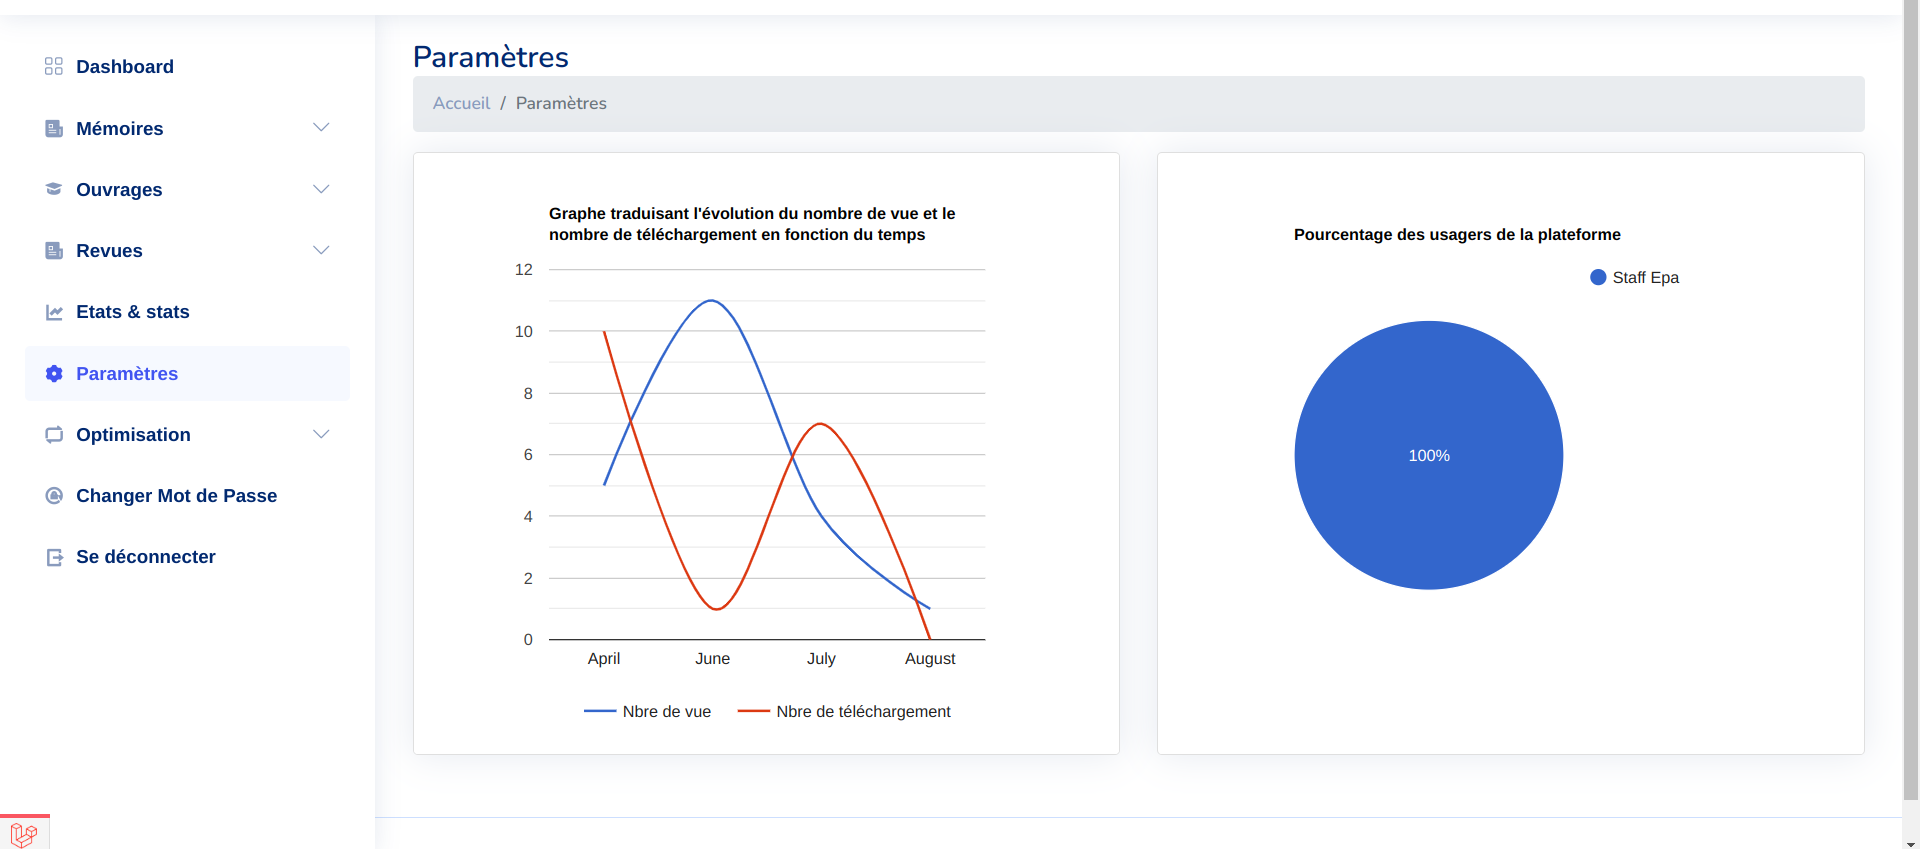Click the Paramètres breadcrumb text
The width and height of the screenshot is (1920, 849).
[x=561, y=103]
